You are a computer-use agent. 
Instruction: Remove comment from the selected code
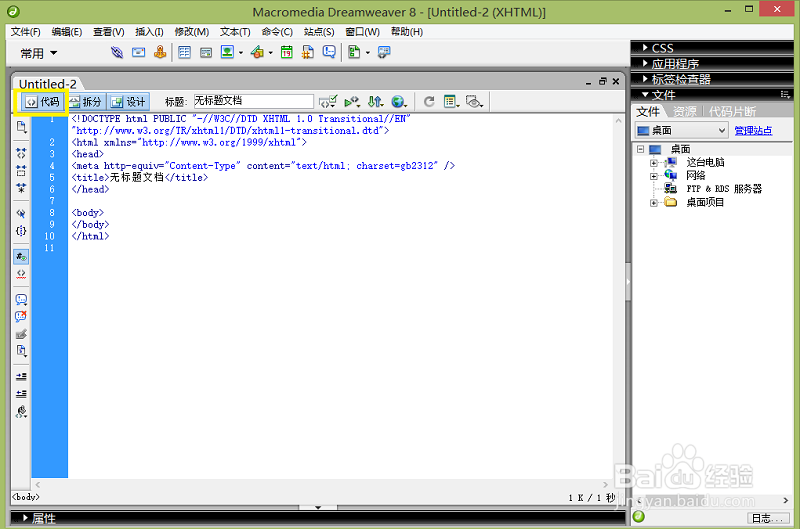21,317
